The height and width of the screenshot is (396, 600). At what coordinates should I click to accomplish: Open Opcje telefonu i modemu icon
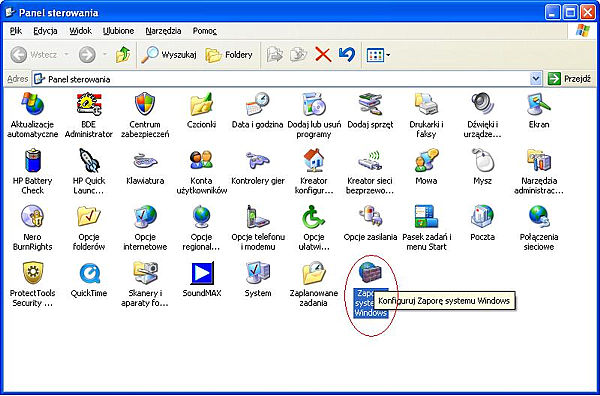click(258, 217)
